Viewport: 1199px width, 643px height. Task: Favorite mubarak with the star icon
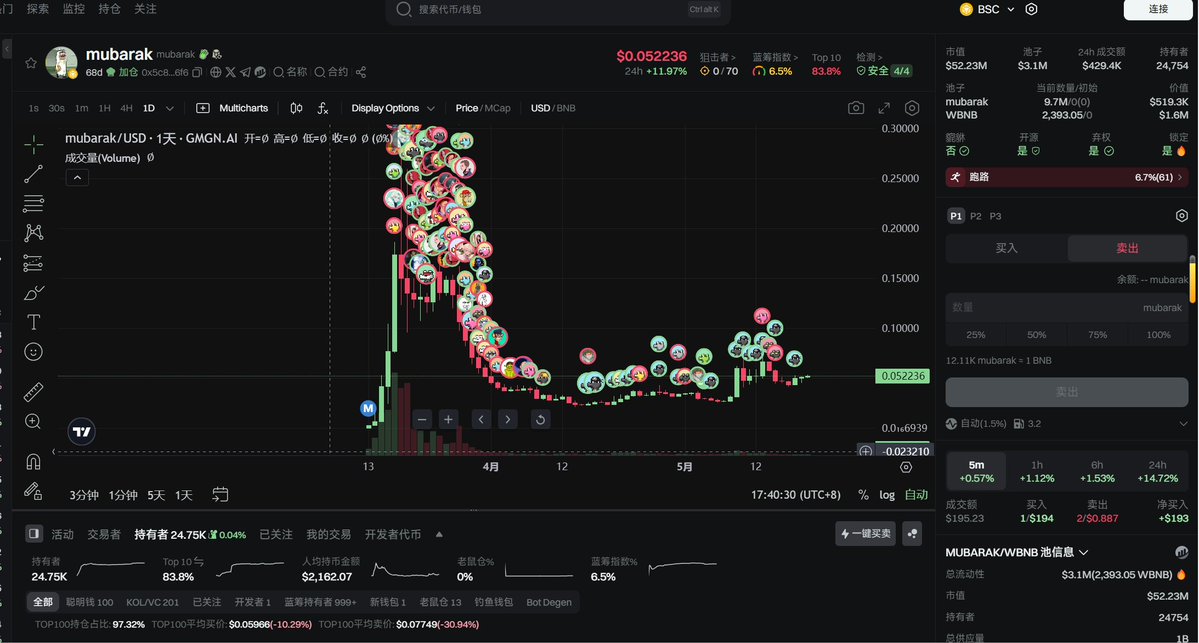tap(31, 63)
